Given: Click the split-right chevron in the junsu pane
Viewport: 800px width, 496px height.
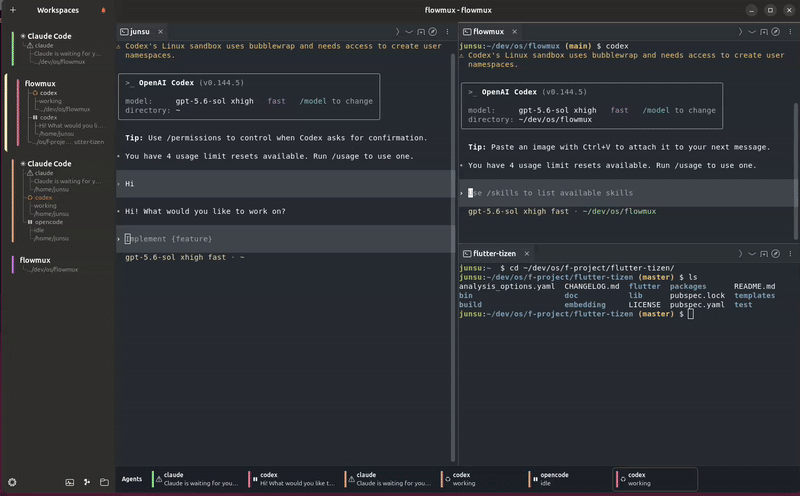Looking at the screenshot, I should pyautogui.click(x=397, y=32).
